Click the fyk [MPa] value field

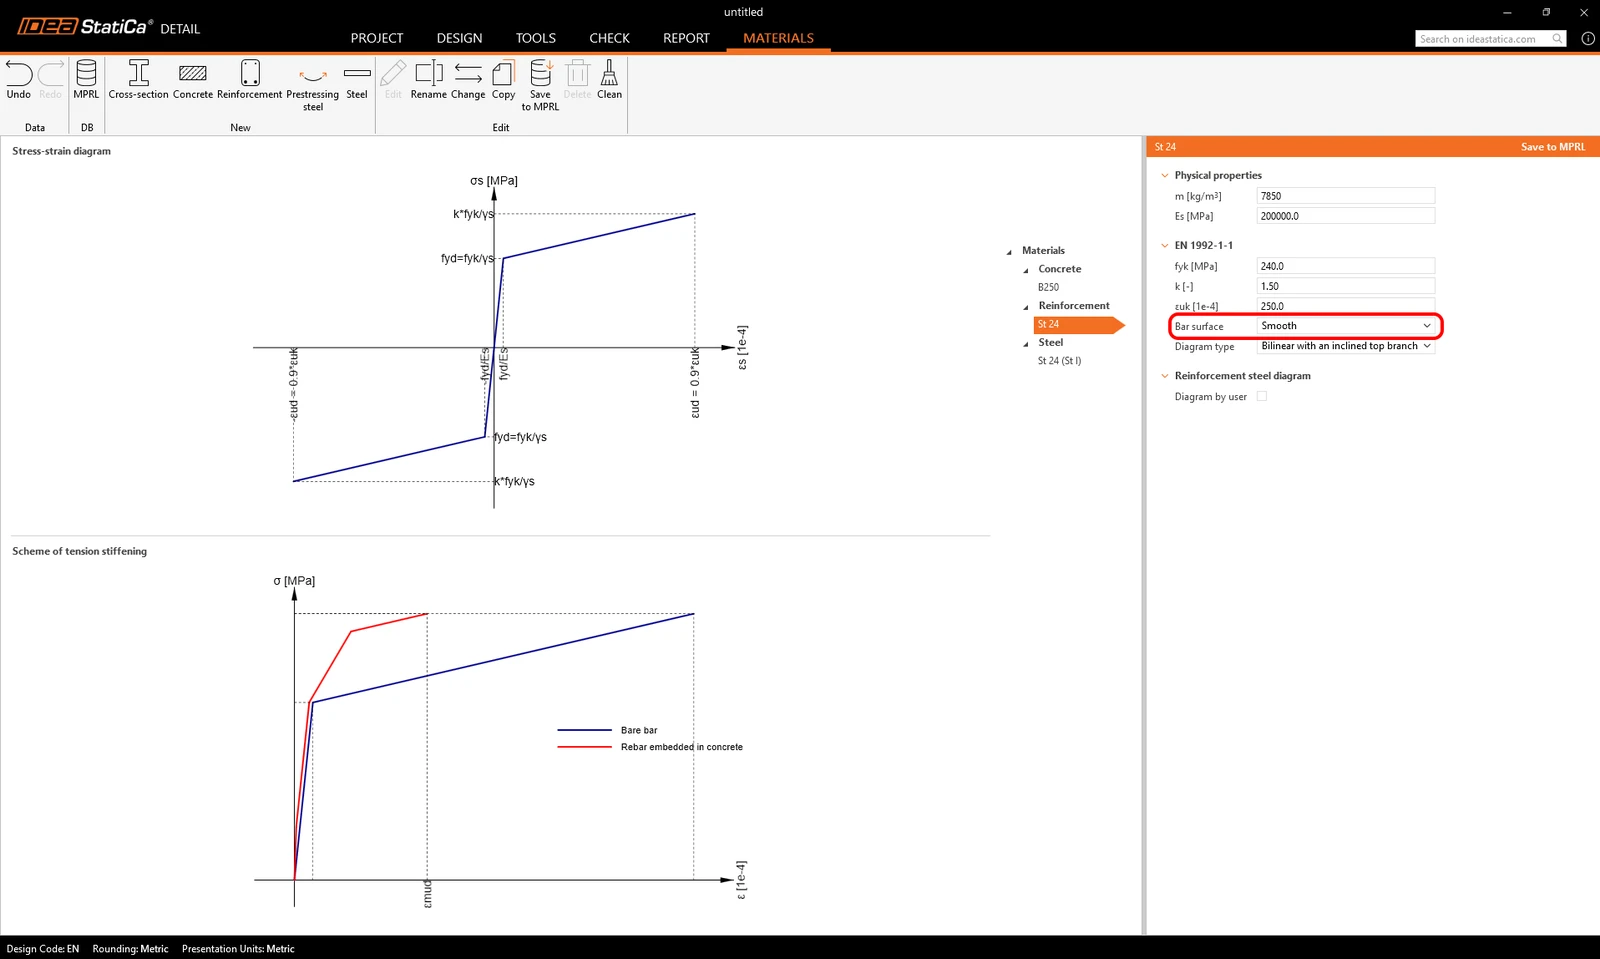[x=1346, y=266]
